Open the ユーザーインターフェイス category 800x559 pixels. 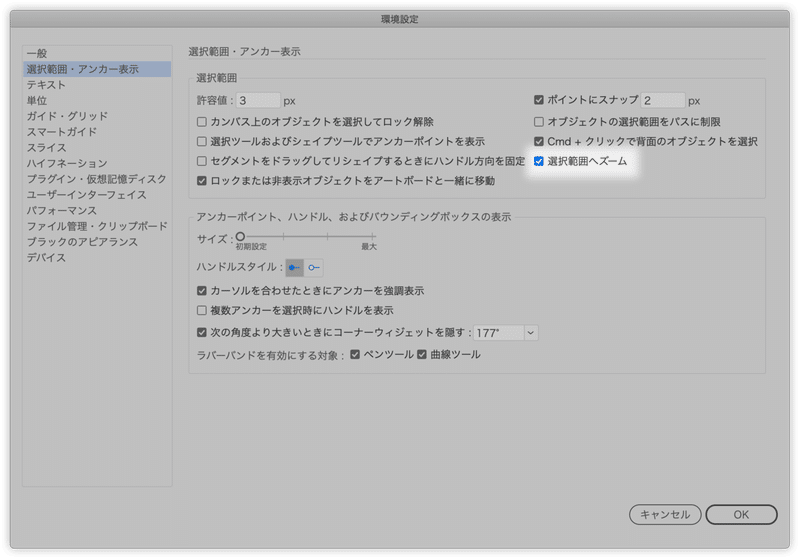pos(97,195)
